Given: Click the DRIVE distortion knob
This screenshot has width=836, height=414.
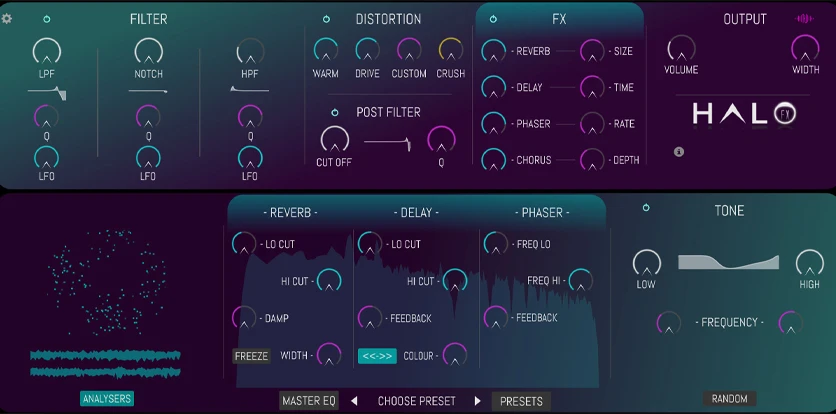Looking at the screenshot, I should point(367,50).
